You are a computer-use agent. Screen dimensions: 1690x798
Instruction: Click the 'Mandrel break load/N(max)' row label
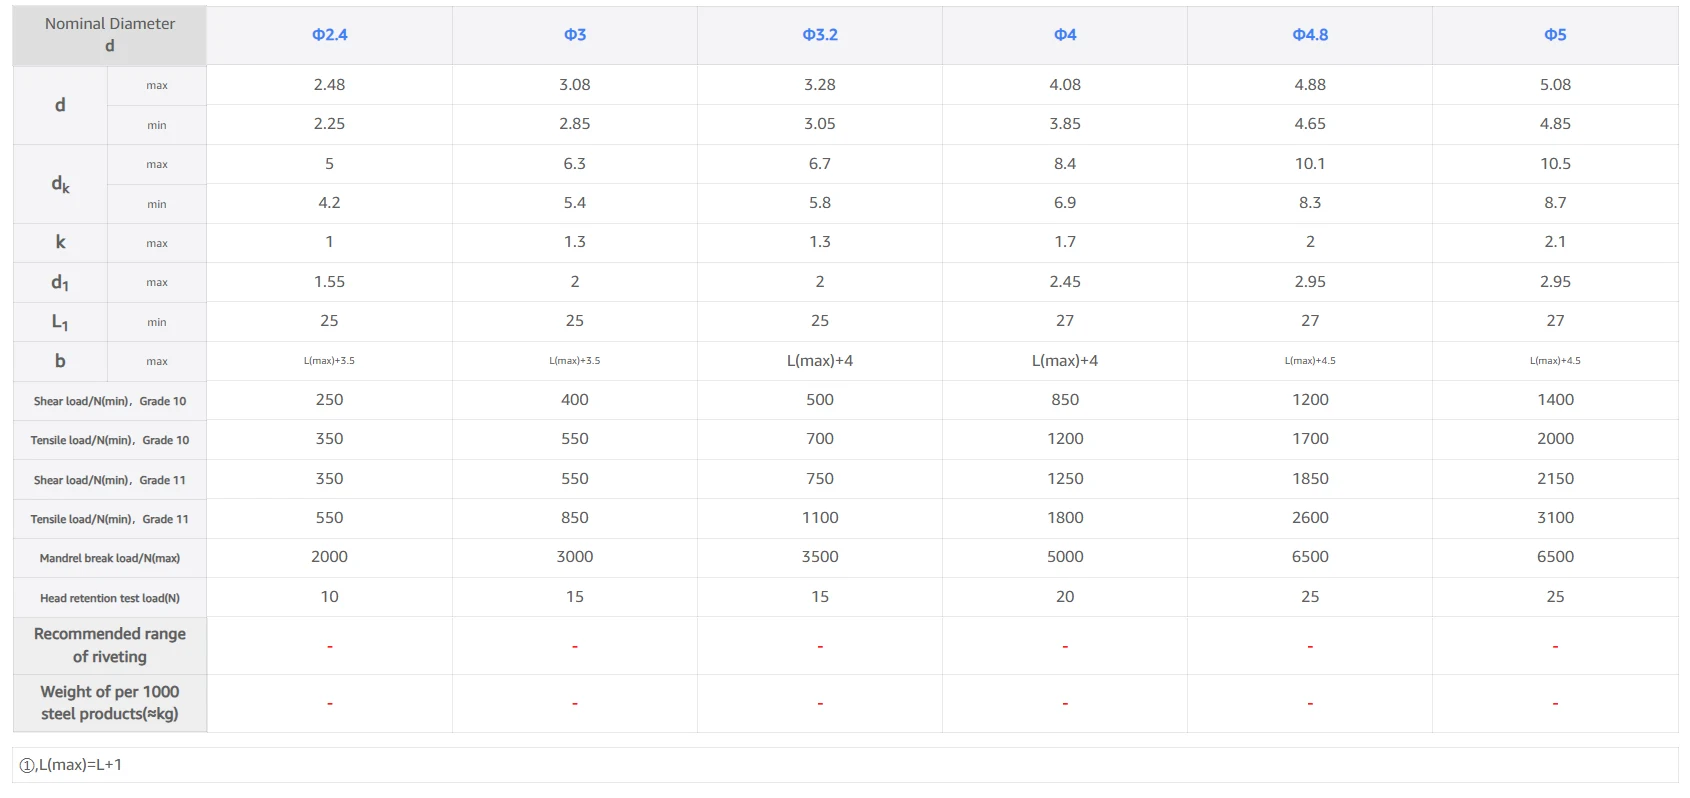[110, 558]
